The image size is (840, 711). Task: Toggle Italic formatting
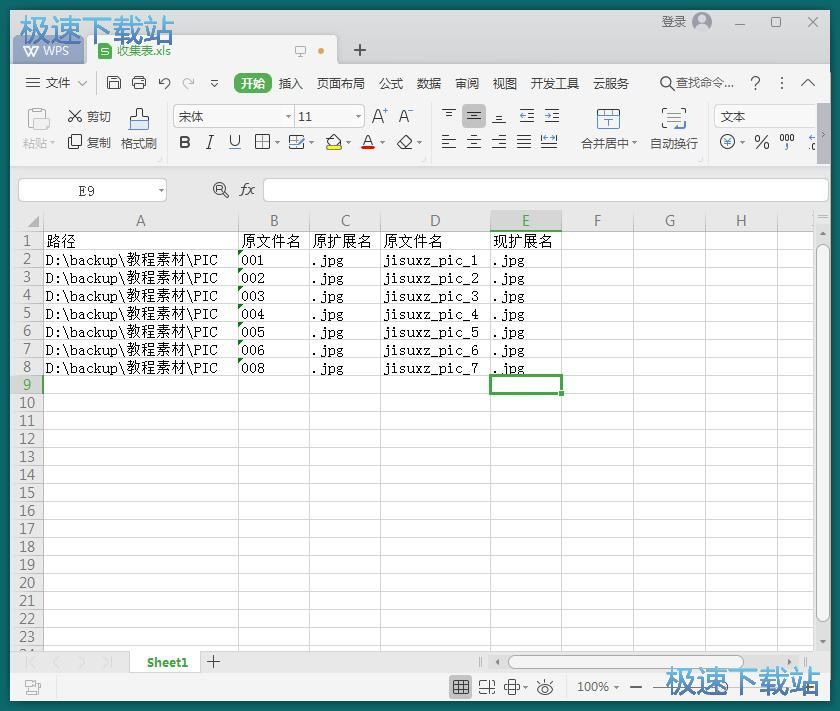point(209,143)
